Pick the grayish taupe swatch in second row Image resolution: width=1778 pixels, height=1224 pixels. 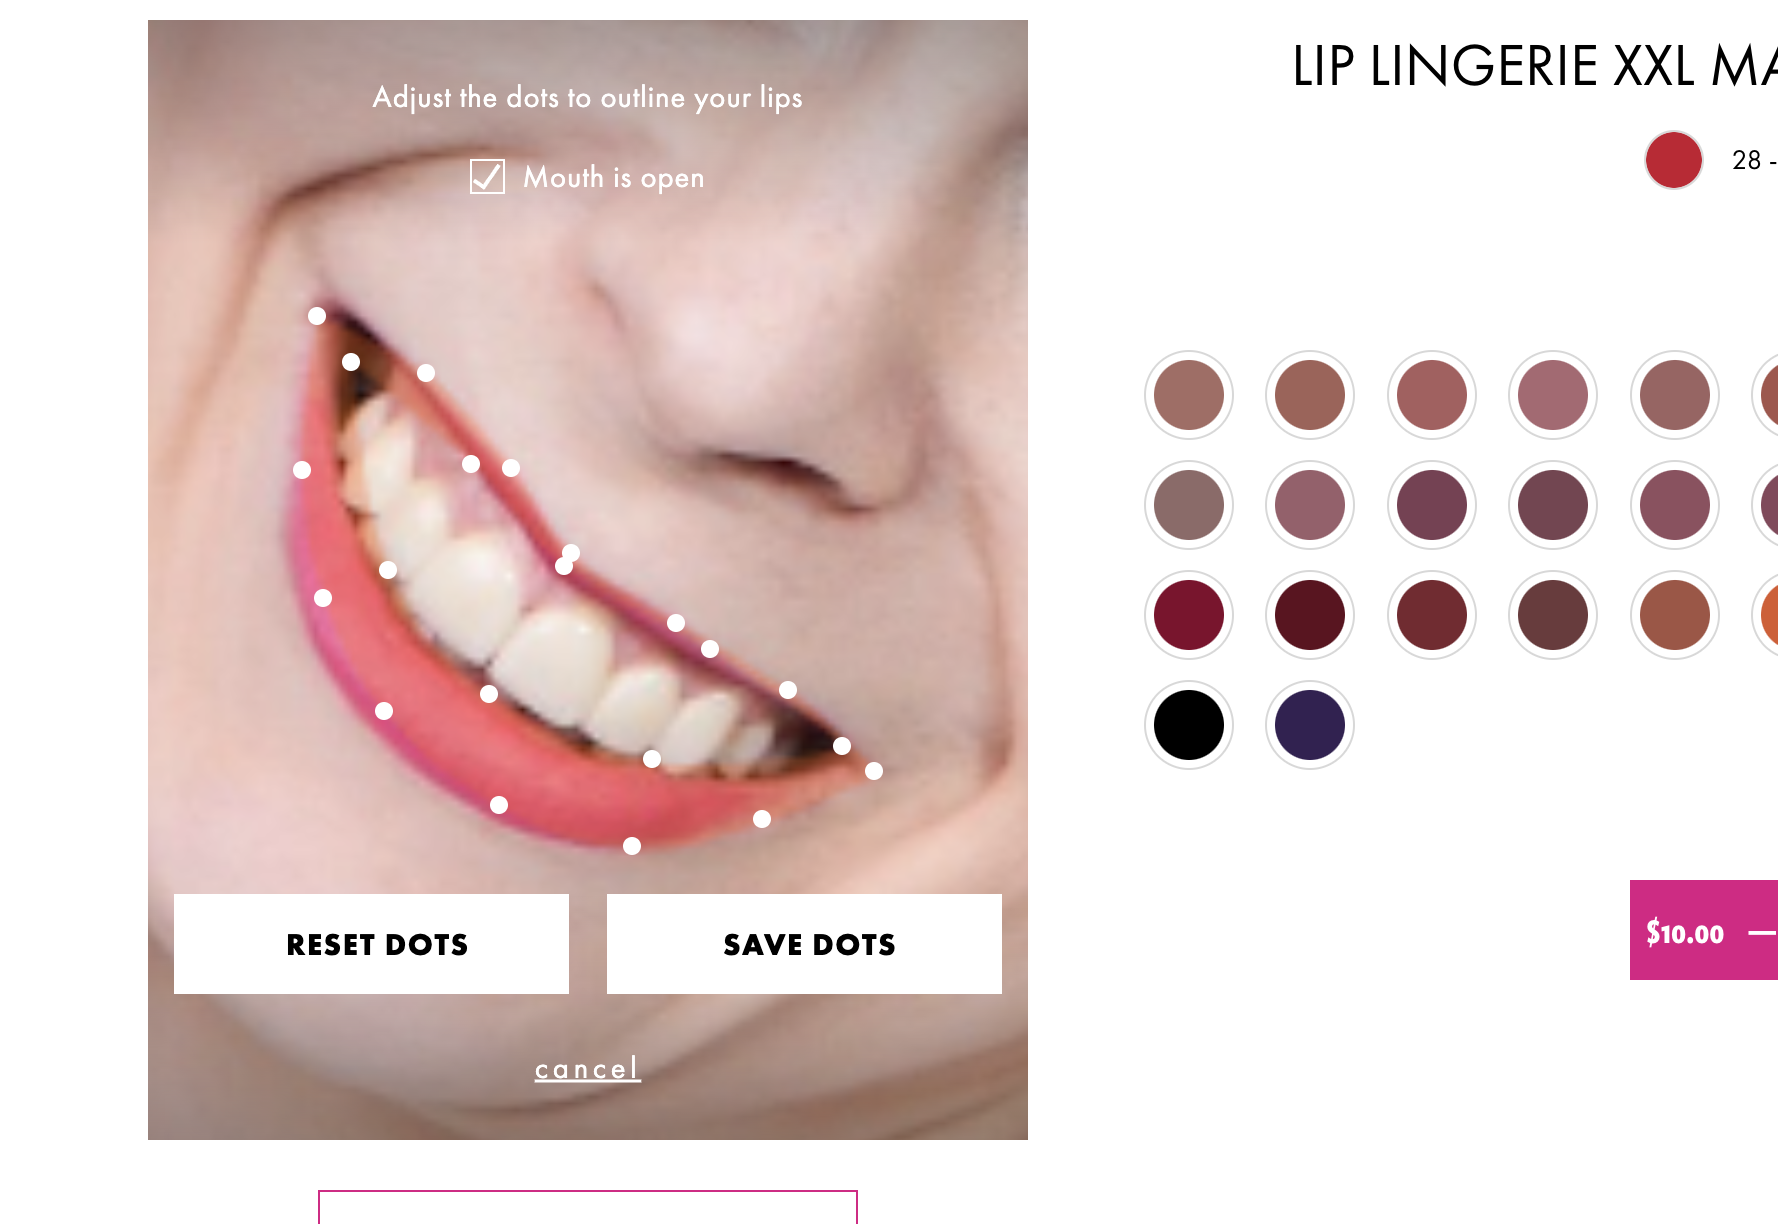pyautogui.click(x=1189, y=505)
